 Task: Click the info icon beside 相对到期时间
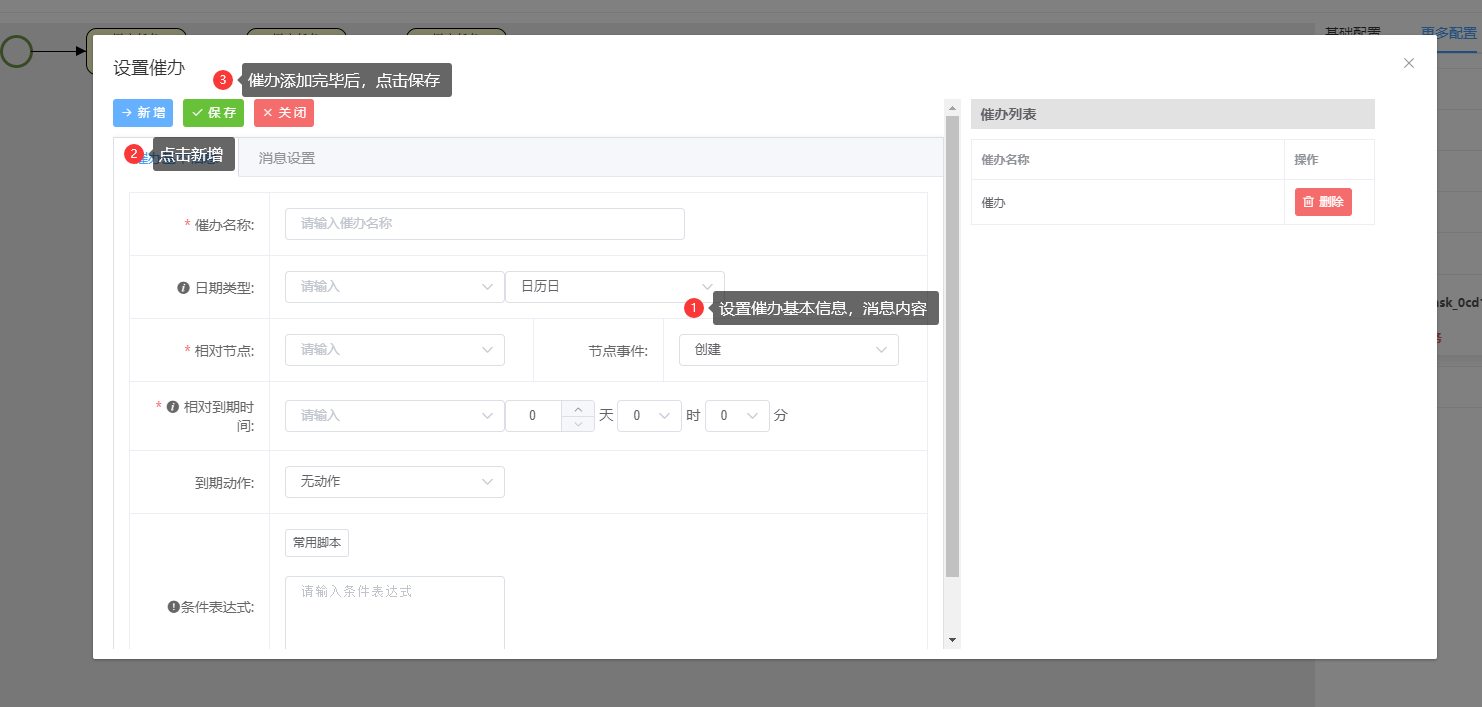[172, 407]
